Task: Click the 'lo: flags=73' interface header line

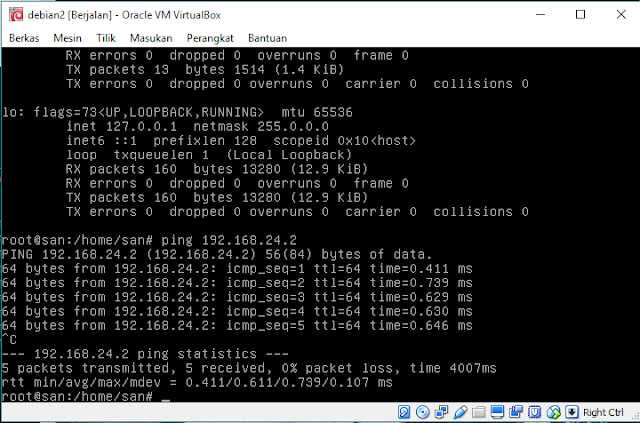Action: click(x=177, y=112)
